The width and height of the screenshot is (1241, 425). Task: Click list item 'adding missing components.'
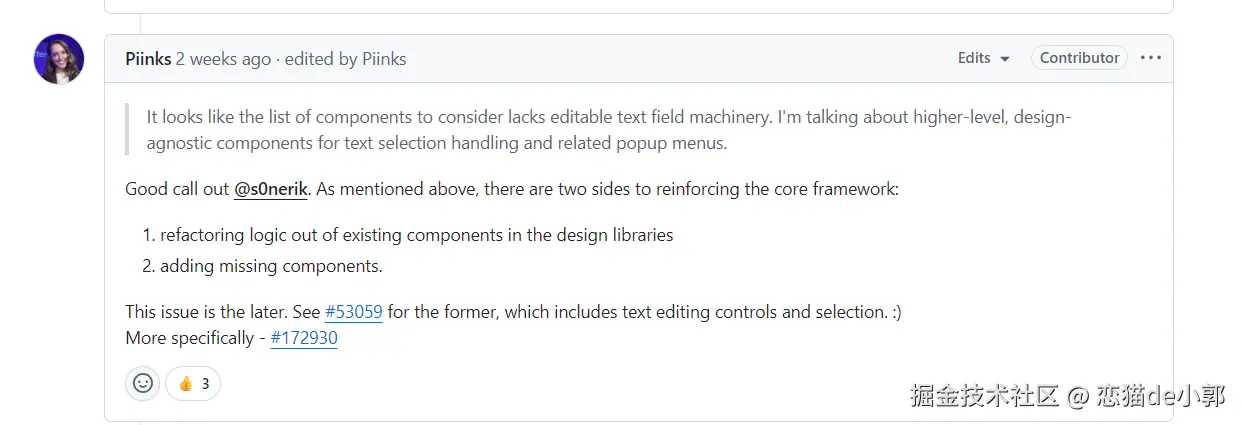pos(271,266)
